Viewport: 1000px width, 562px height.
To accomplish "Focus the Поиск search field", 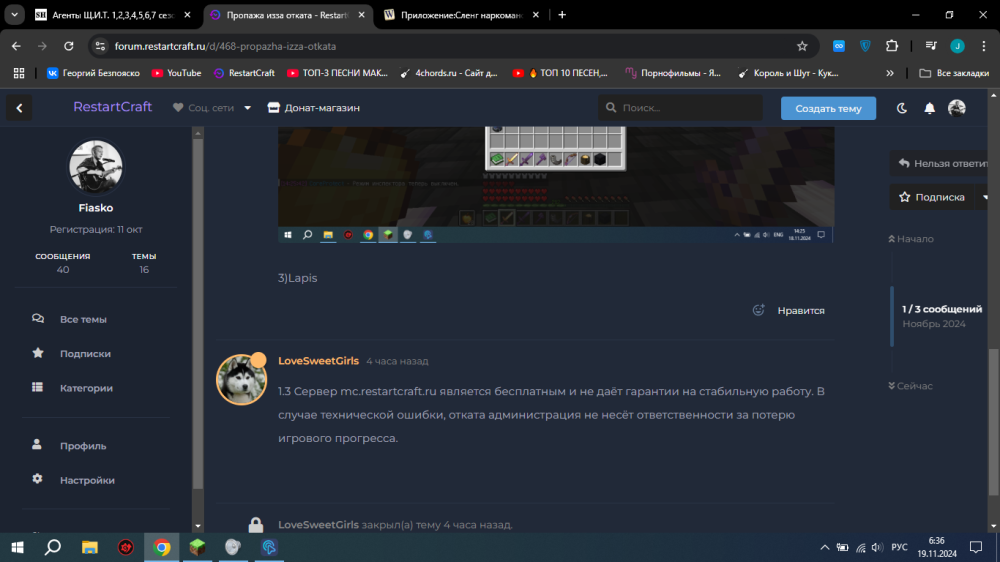I will [x=680, y=108].
